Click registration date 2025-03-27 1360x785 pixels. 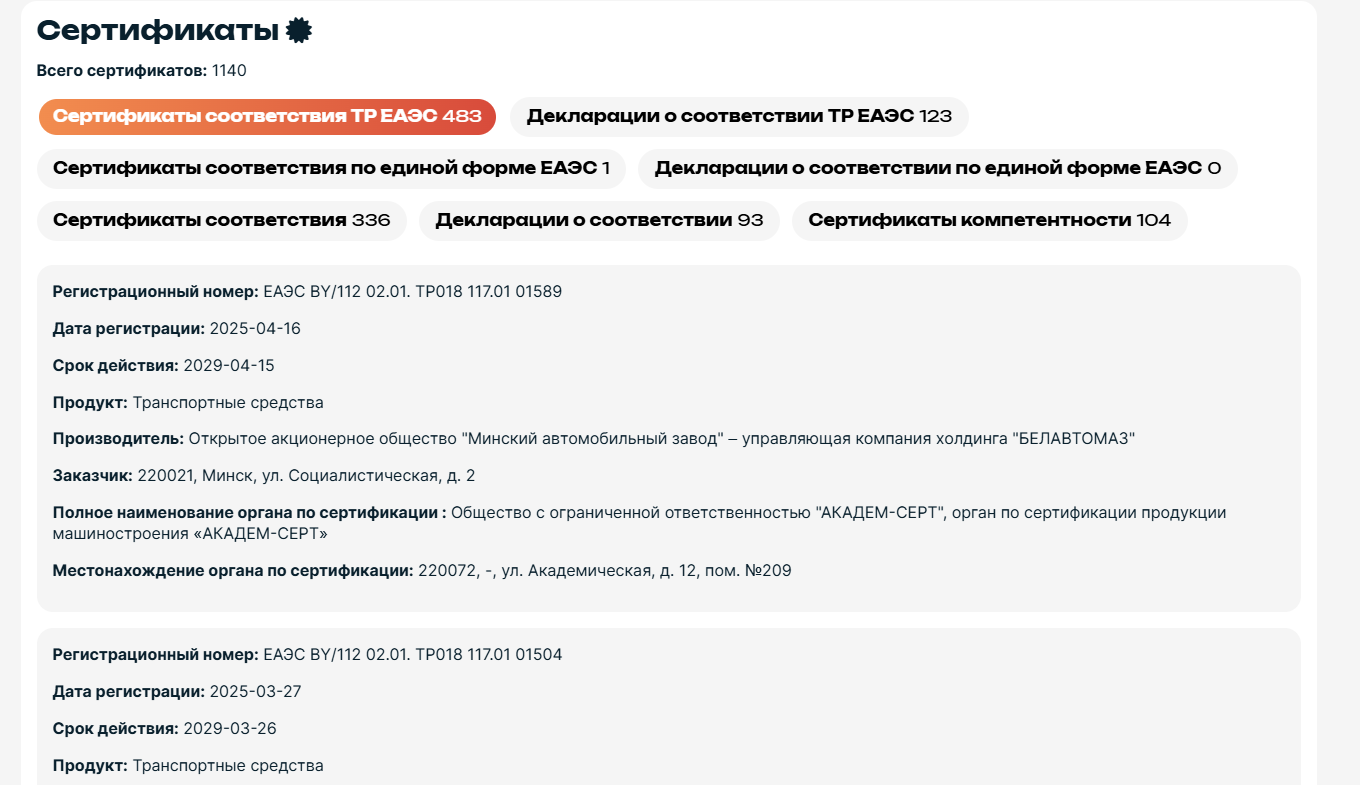(x=255, y=692)
